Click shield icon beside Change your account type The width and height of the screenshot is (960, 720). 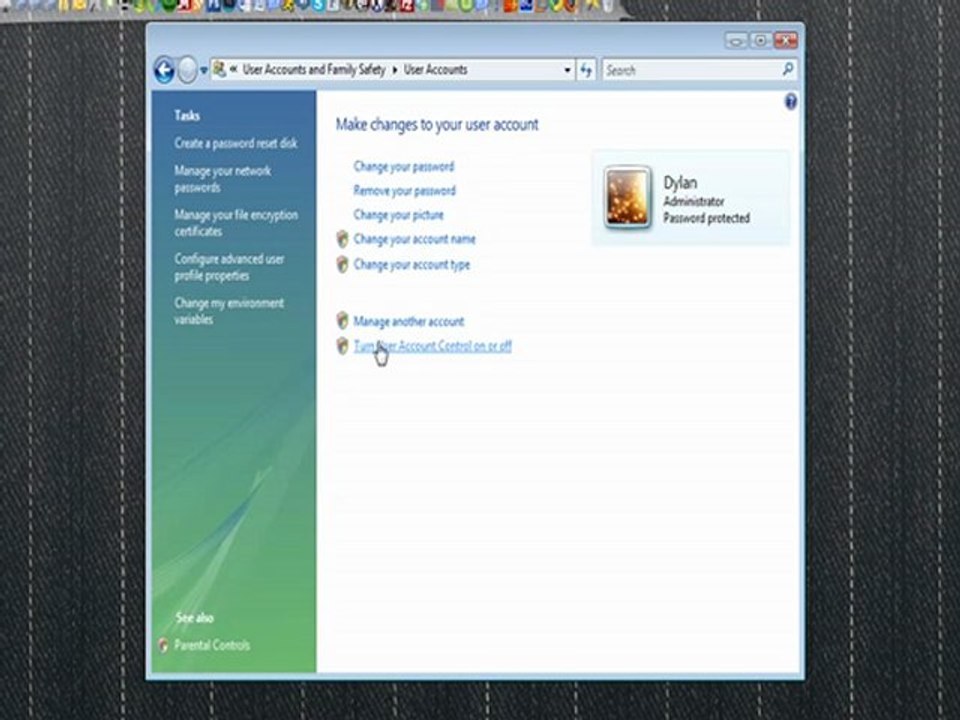343,264
